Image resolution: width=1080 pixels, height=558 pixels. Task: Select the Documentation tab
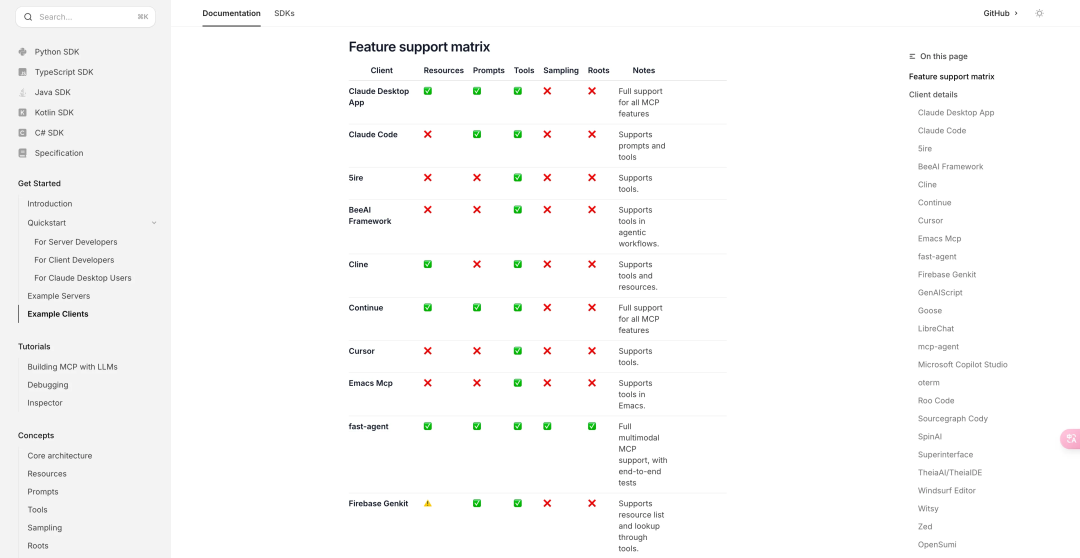[231, 13]
